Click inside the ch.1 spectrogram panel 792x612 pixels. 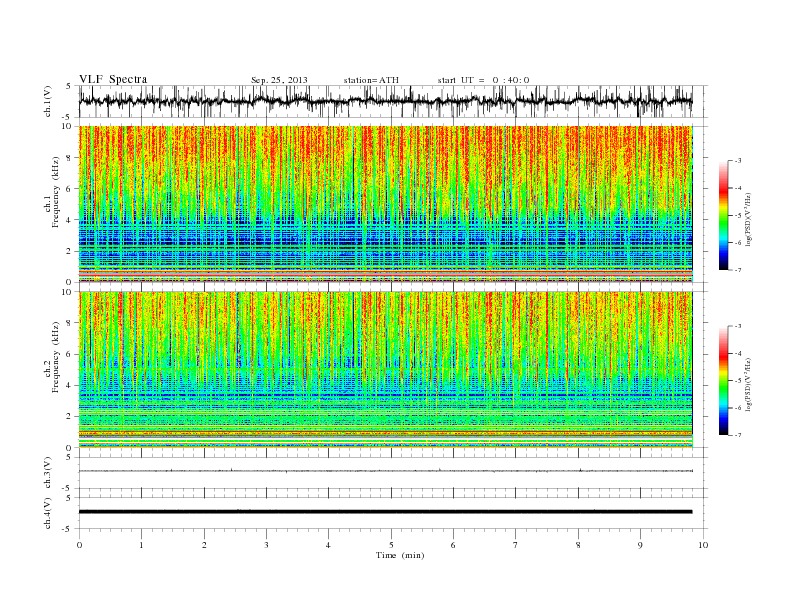pos(385,204)
